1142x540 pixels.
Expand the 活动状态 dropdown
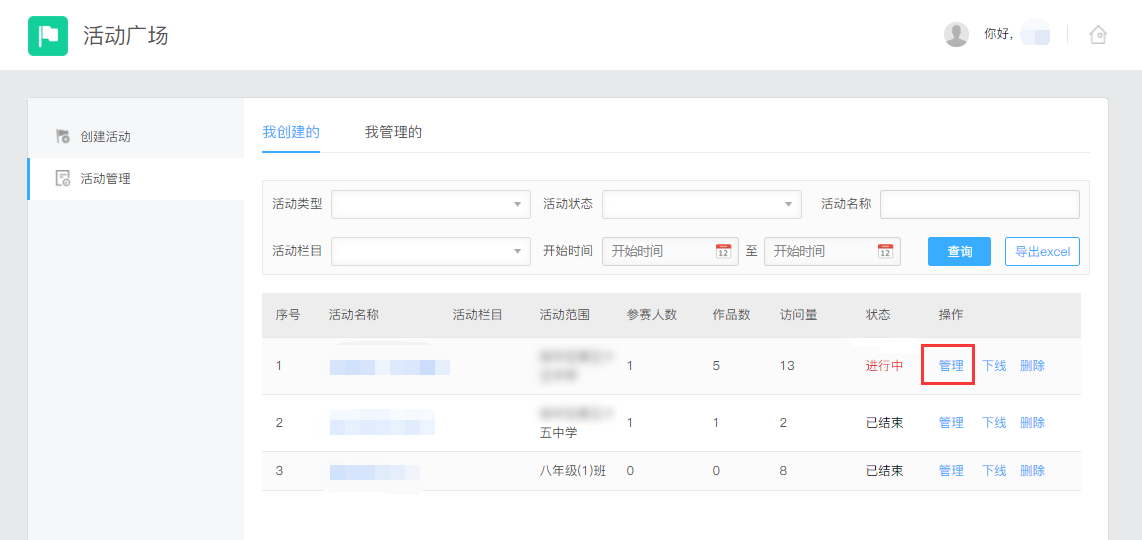[x=701, y=204]
